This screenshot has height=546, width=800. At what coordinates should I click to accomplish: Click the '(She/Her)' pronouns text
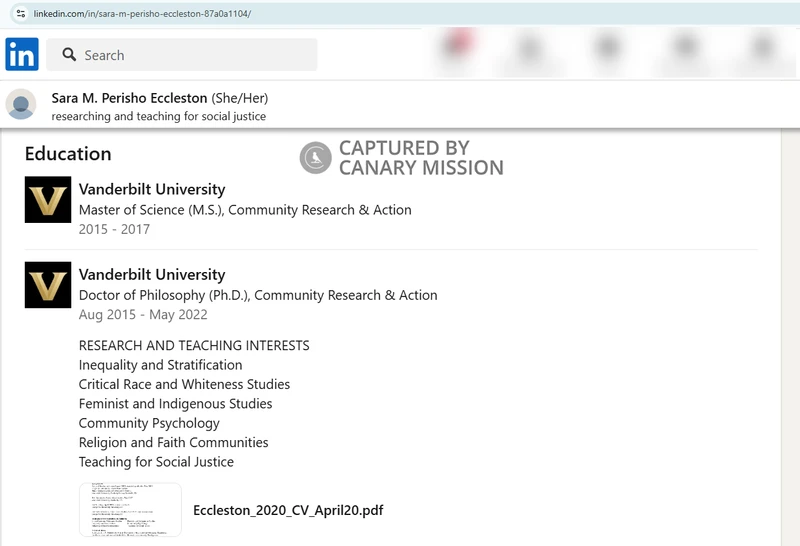(240, 98)
